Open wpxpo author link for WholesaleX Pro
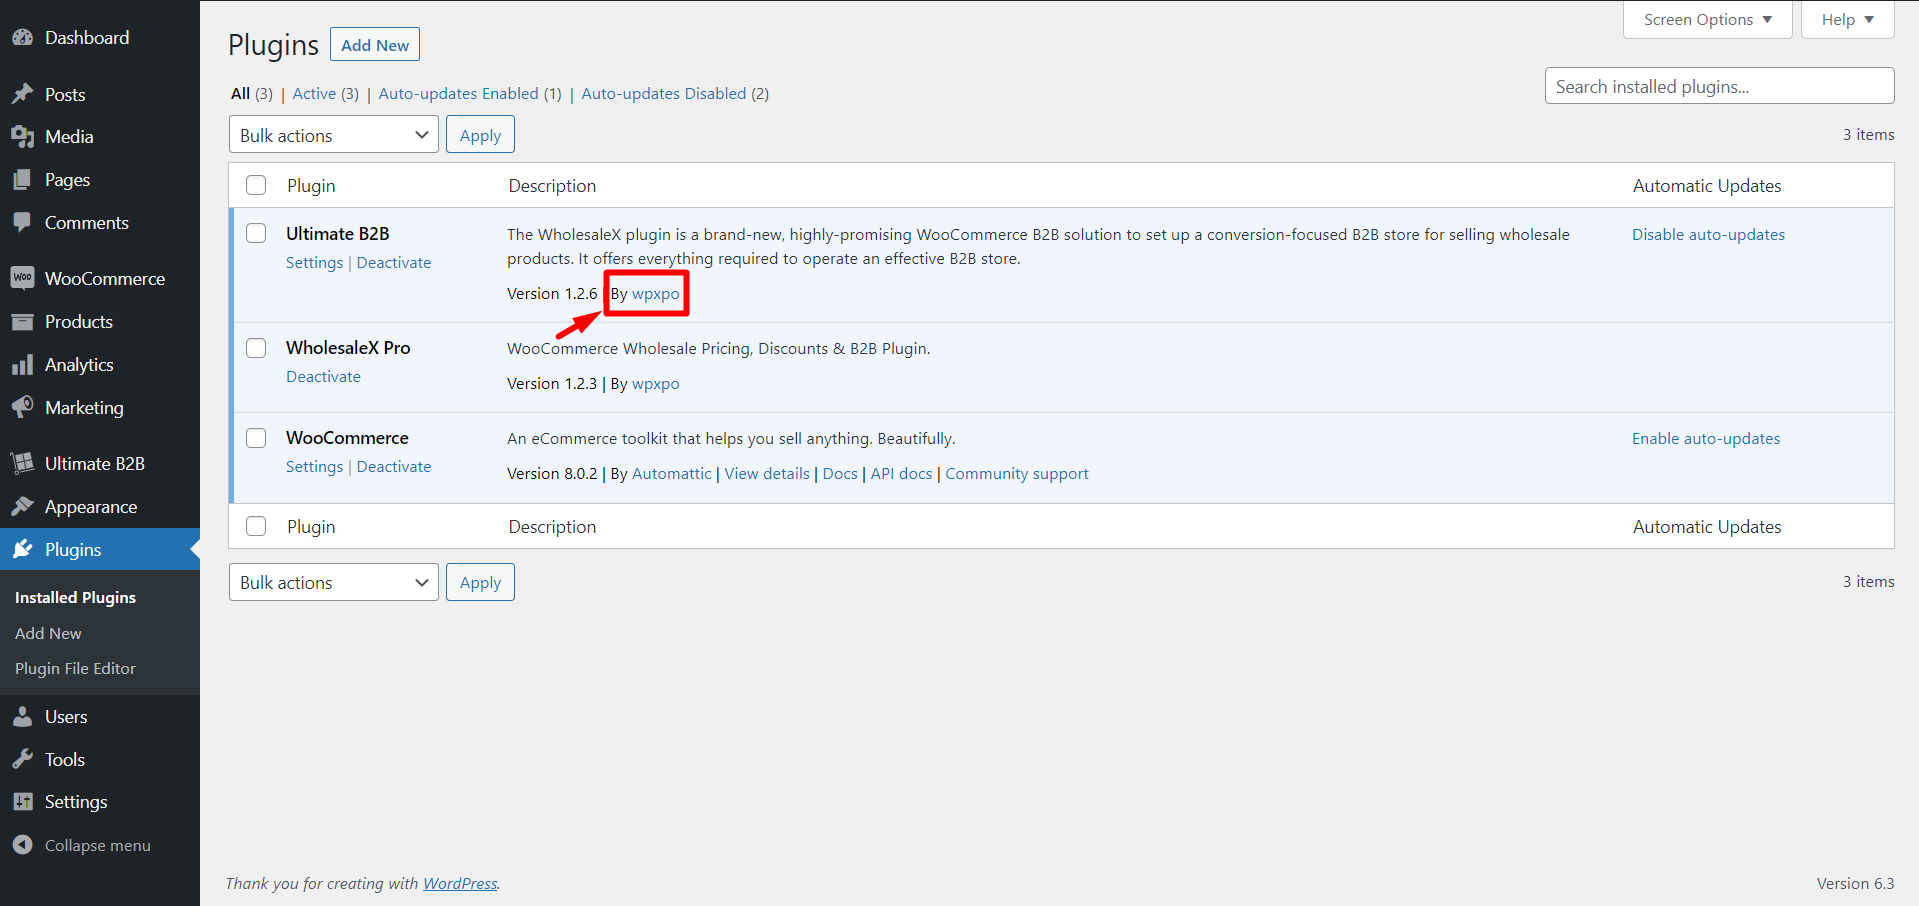The height and width of the screenshot is (906, 1919). 655,383
